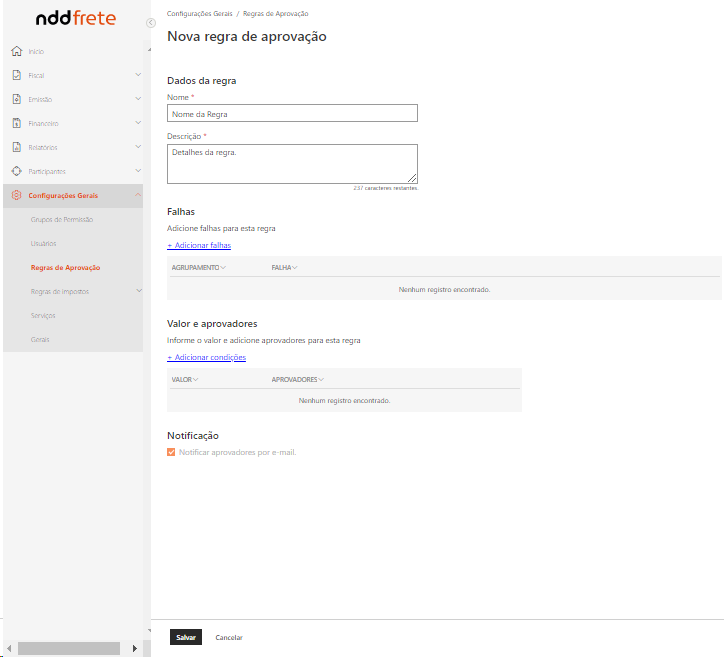Click the sidebar scroll up arrow
This screenshot has width=724, height=657.
click(x=149, y=50)
